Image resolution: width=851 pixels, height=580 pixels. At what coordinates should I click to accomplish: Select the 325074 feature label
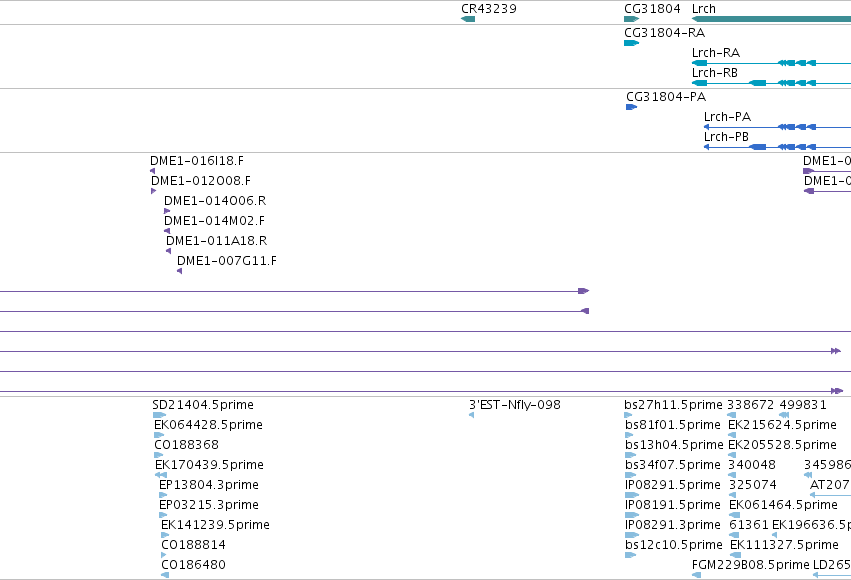point(753,485)
